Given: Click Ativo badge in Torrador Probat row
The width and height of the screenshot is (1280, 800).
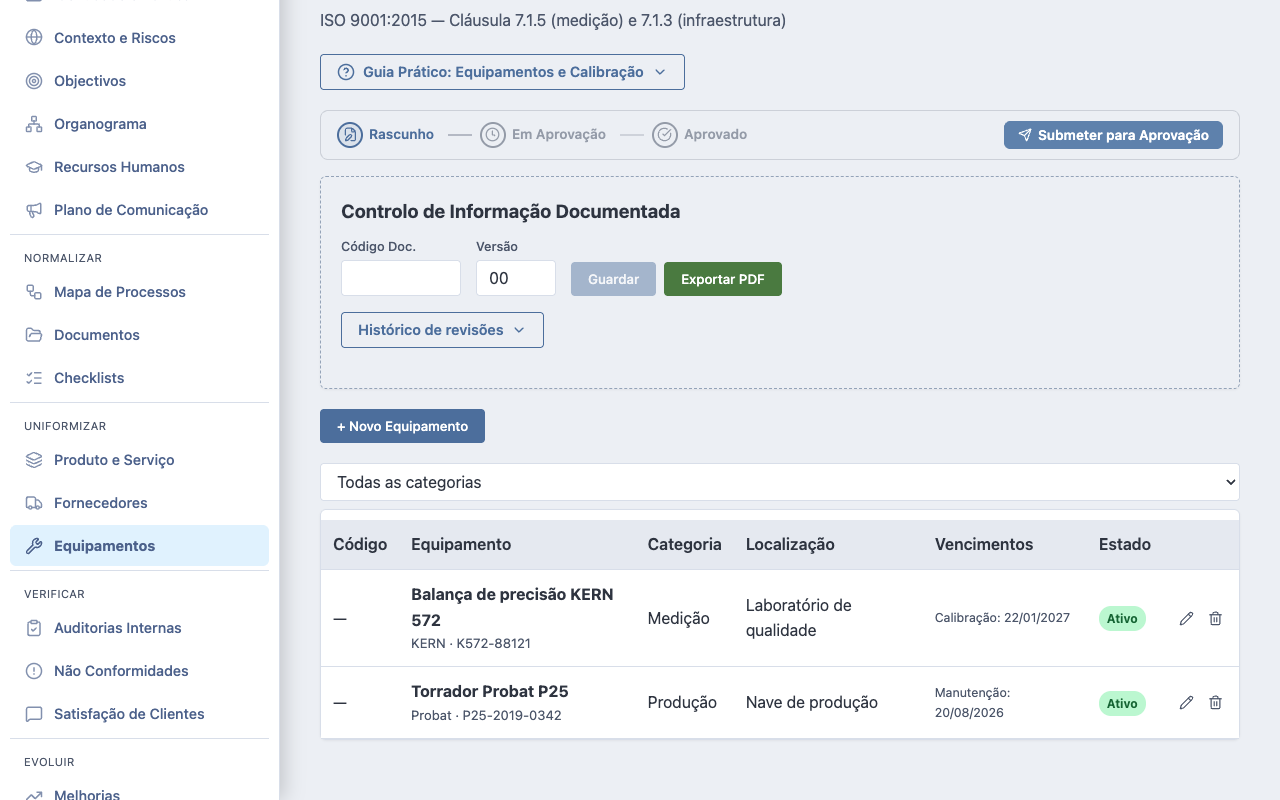Looking at the screenshot, I should [1122, 703].
